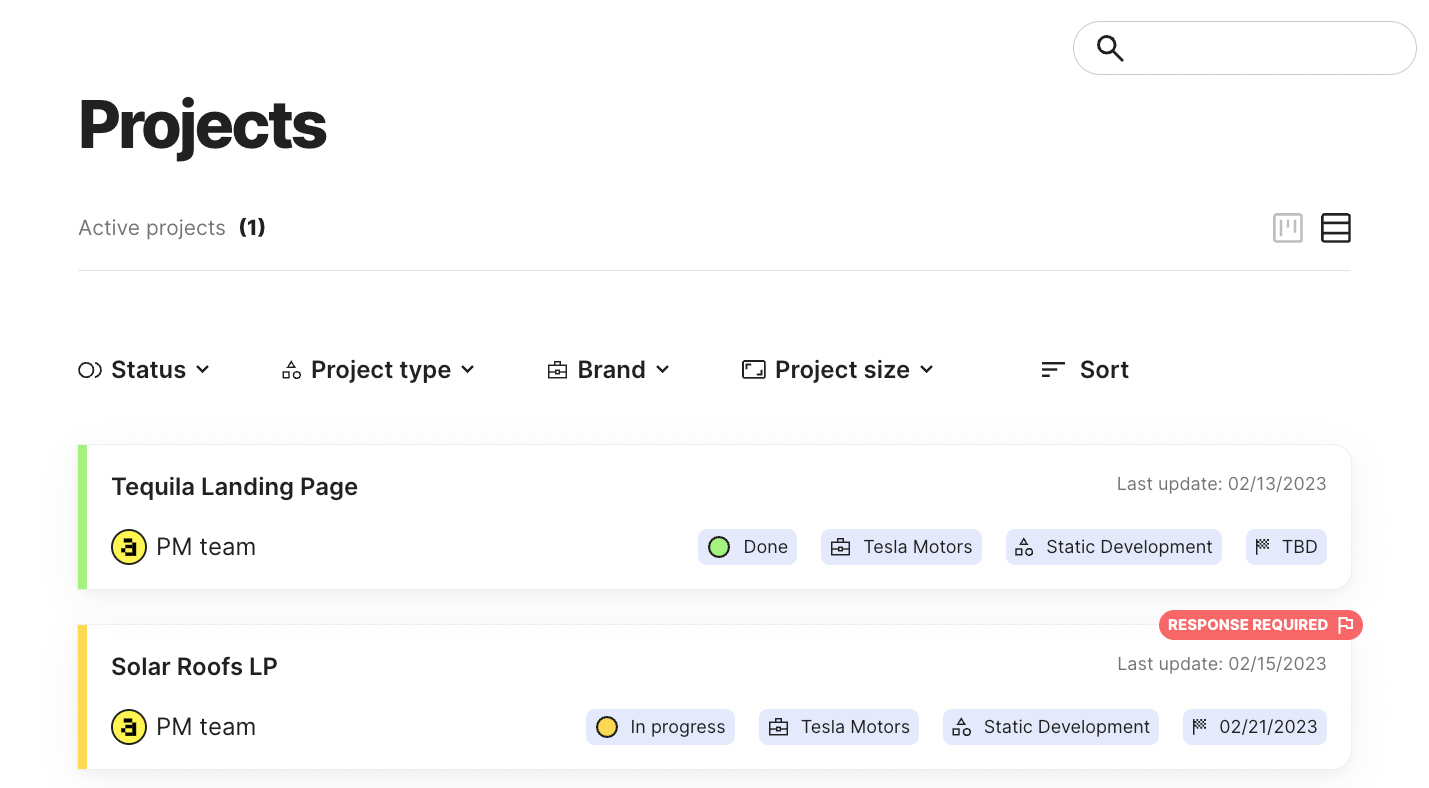Click briefcase icon in Tequila's Tesla Motors tag
This screenshot has width=1429, height=788.
click(840, 547)
